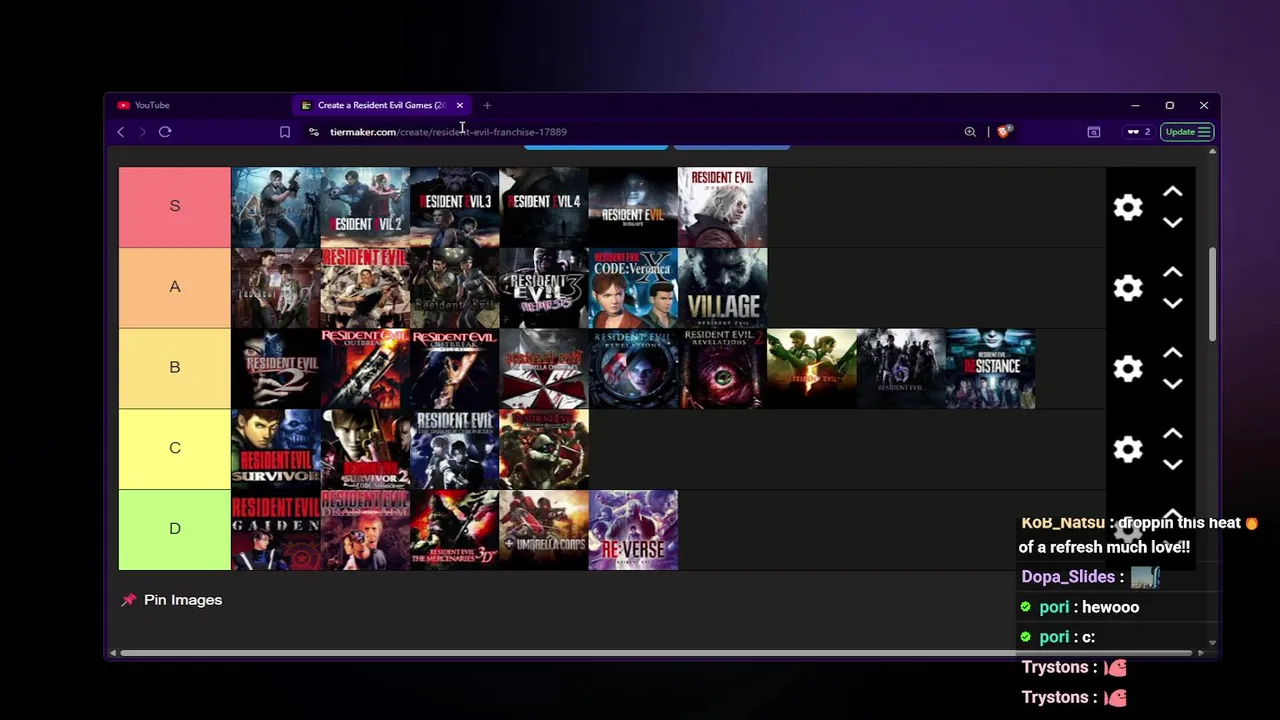Image resolution: width=1280 pixels, height=720 pixels.
Task: Select Resident Evil 4 original in S tier
Action: pos(276,207)
